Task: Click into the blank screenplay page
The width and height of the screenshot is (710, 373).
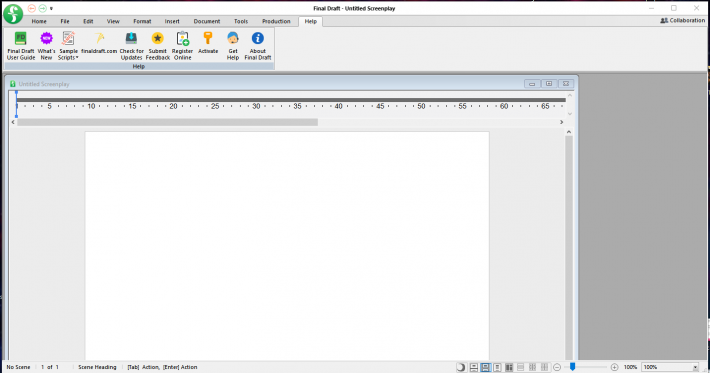Action: [287, 245]
